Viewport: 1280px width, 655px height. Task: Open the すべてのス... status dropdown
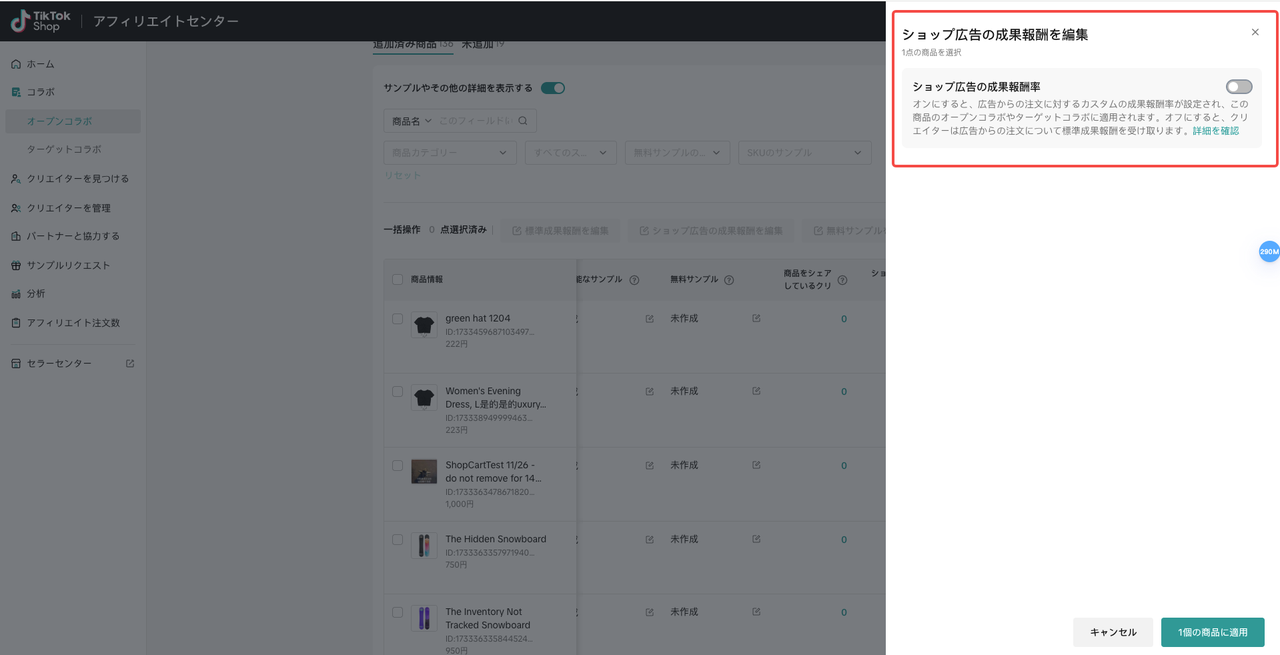coord(571,152)
